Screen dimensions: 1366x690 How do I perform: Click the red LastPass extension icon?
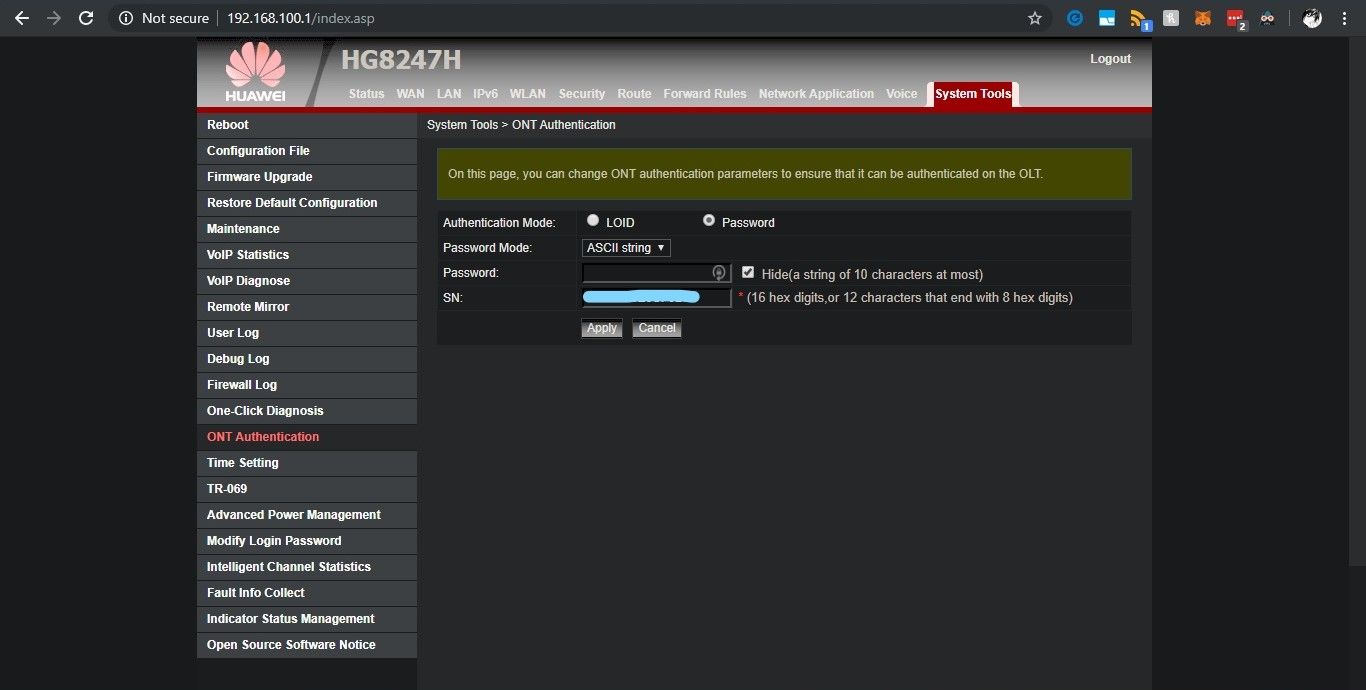point(1235,18)
